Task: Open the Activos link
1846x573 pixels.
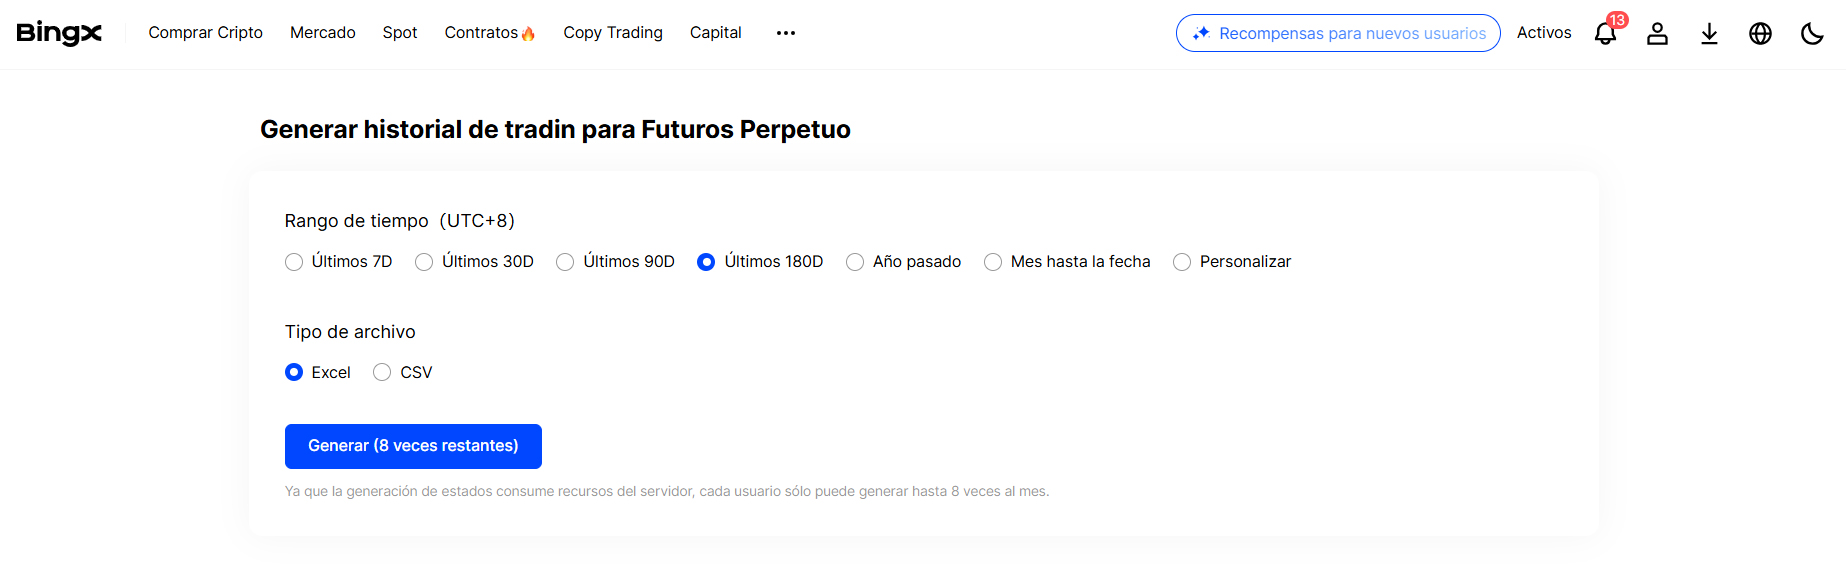Action: [1543, 33]
